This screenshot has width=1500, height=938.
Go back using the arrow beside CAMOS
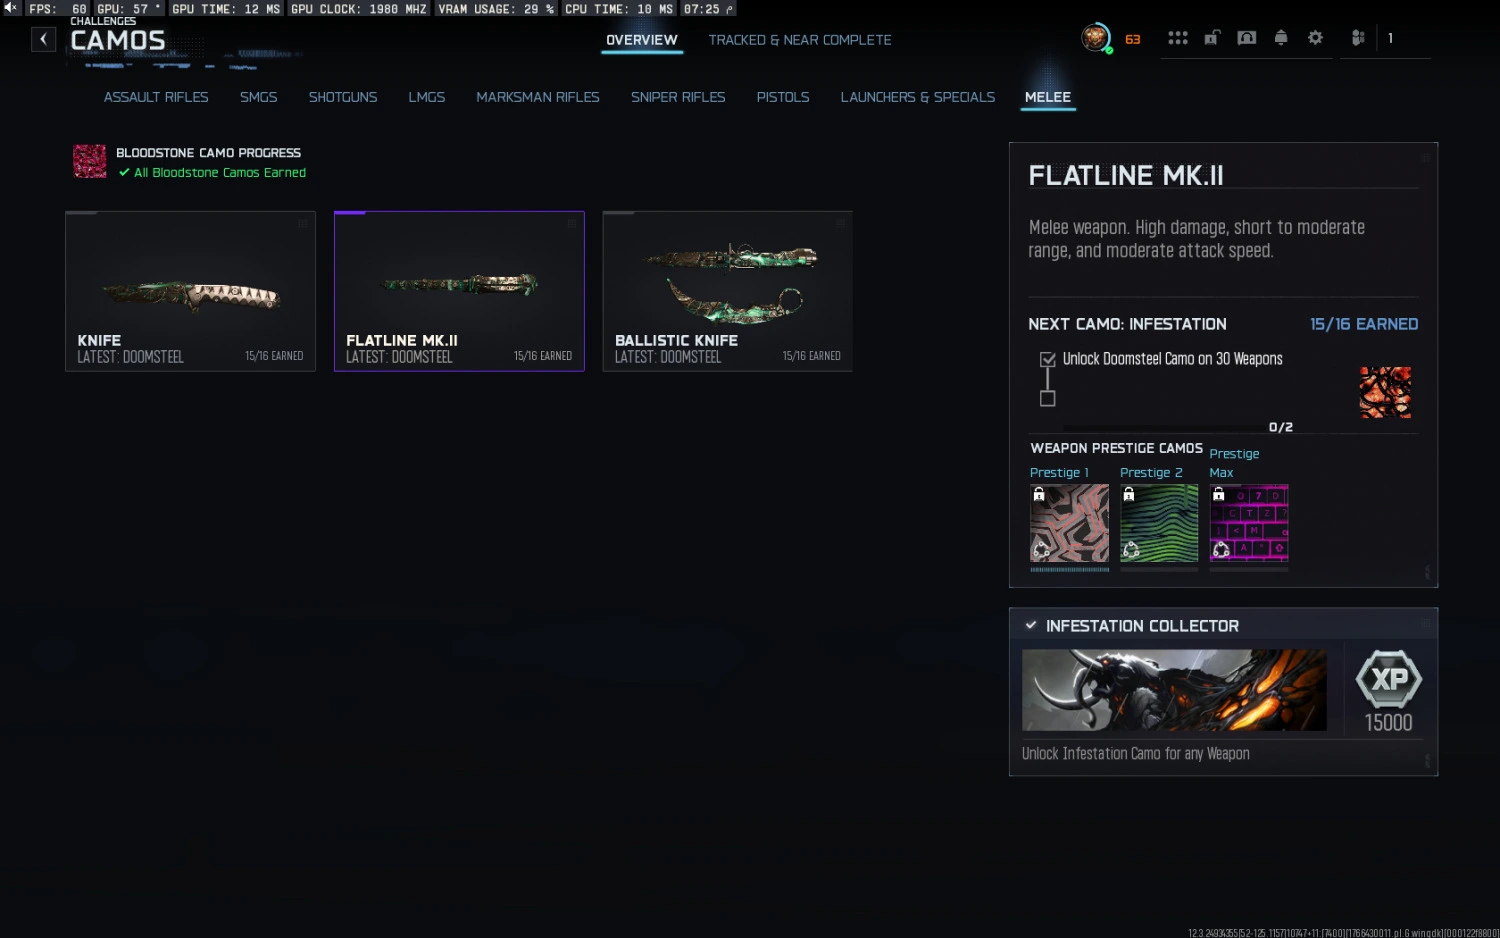(x=43, y=39)
